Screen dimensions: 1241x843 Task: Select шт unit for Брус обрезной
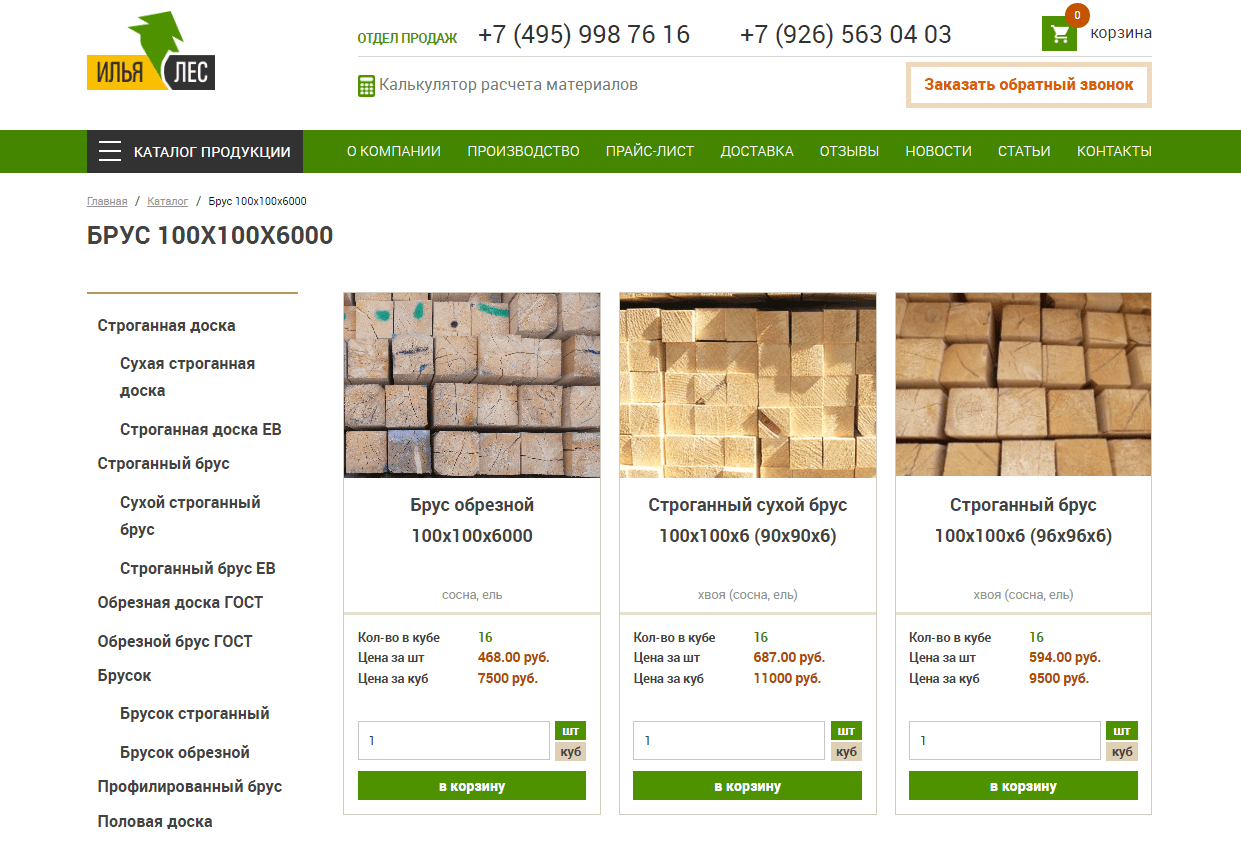point(570,731)
